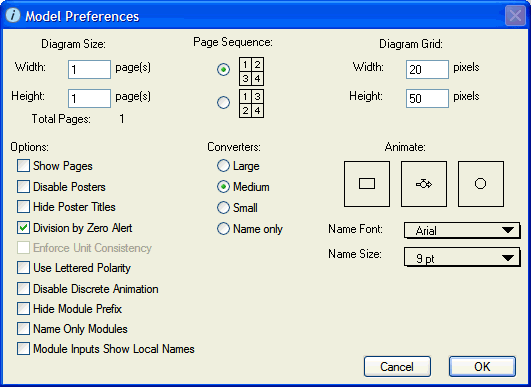Select Small converters option
This screenshot has width=531, height=387.
tap(224, 208)
